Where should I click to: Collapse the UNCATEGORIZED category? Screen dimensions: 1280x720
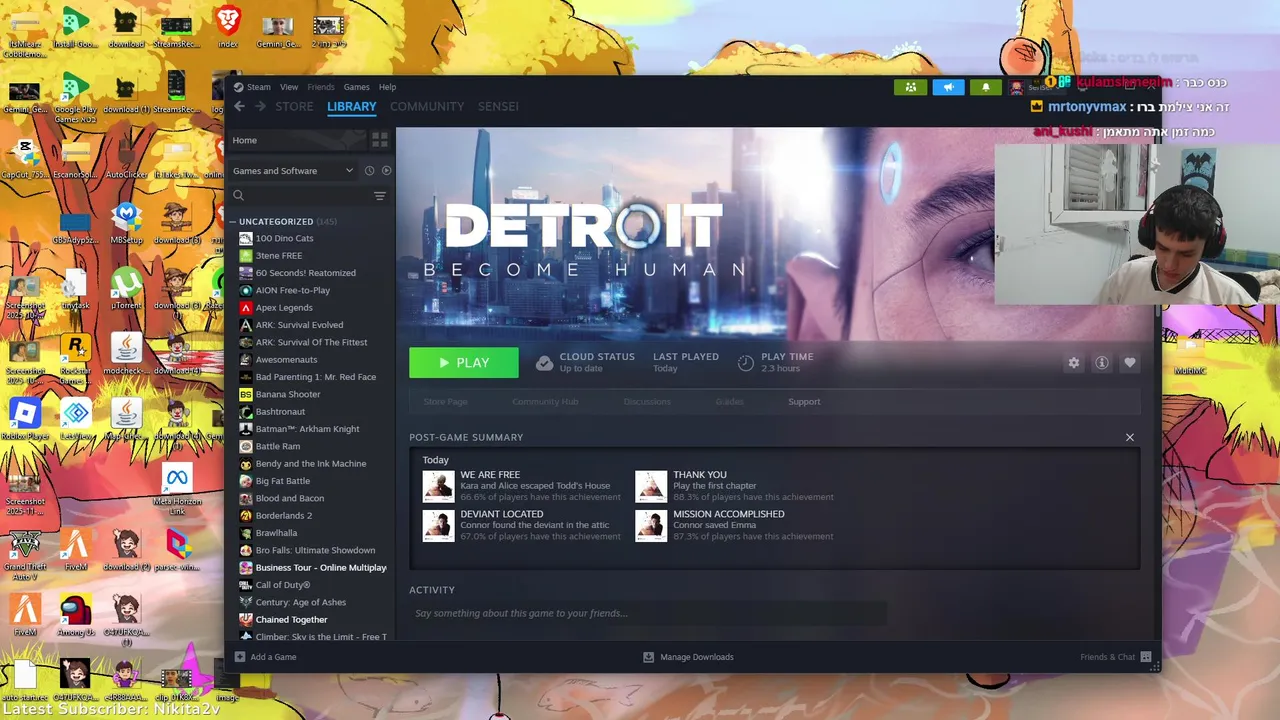pos(232,222)
